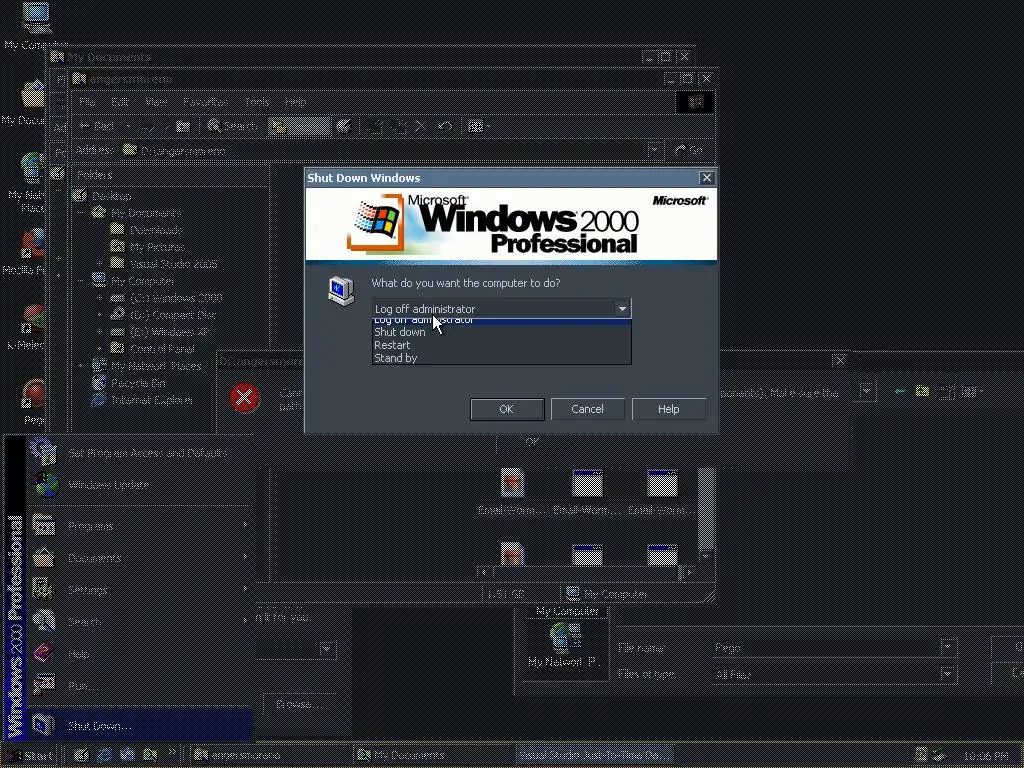
Task: Confirm with OK in Shut Down Windows
Action: click(507, 409)
